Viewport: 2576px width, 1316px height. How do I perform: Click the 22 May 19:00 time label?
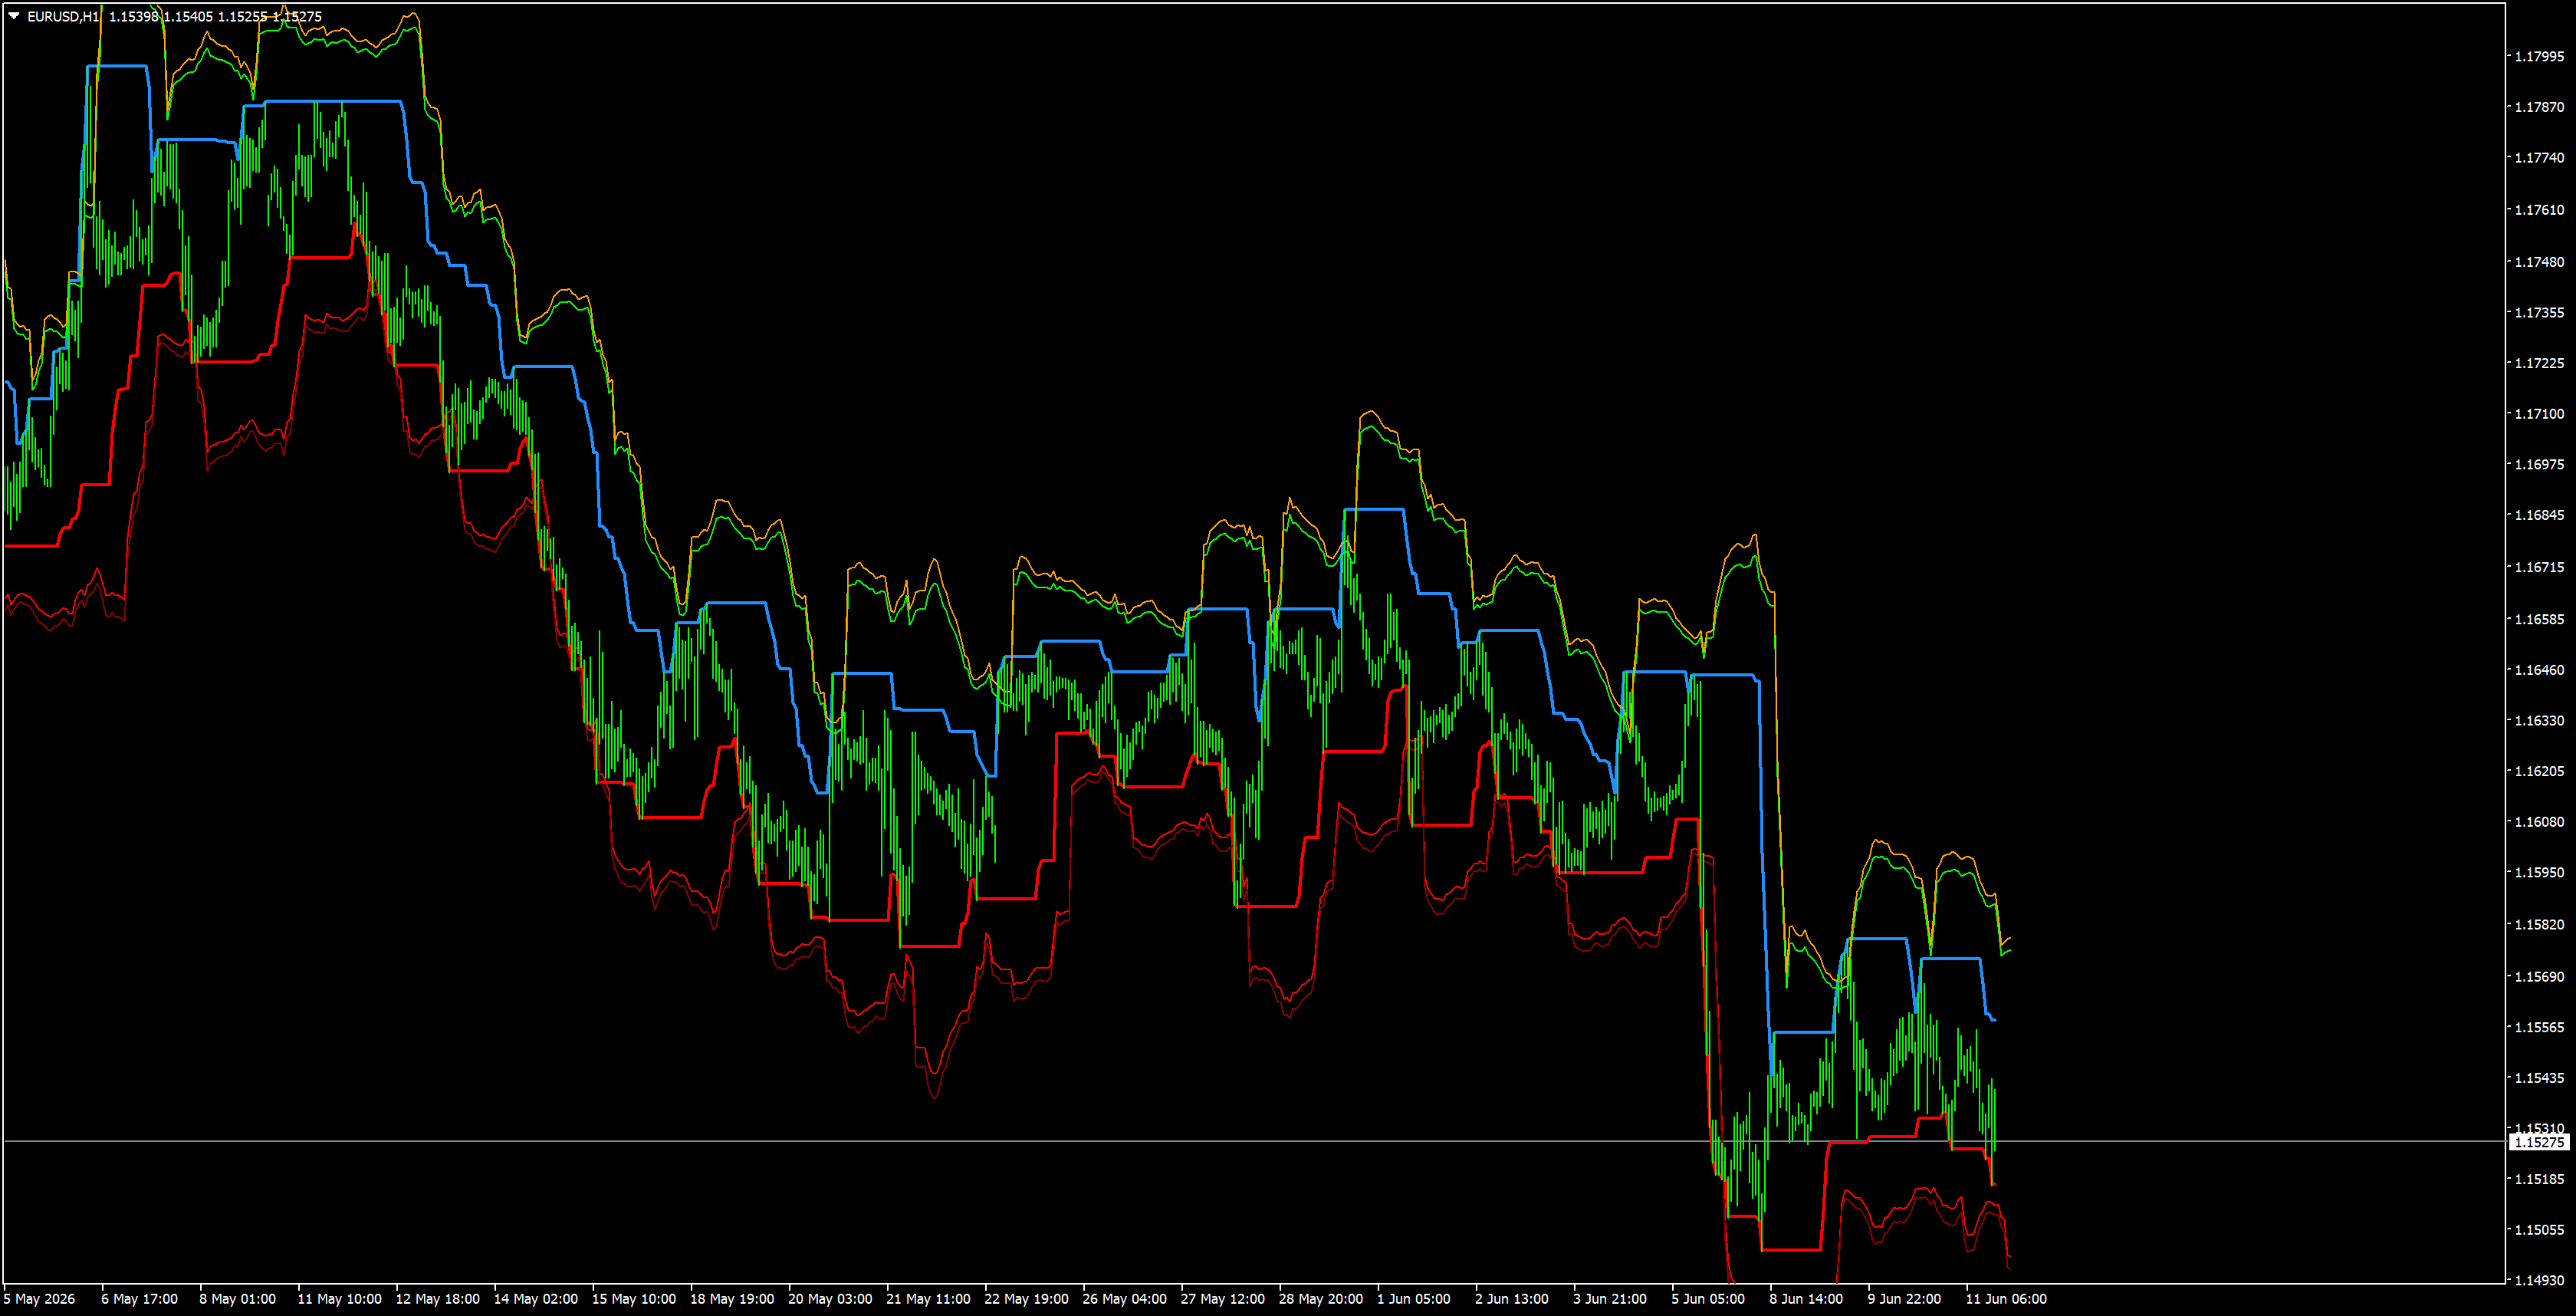[1026, 1299]
